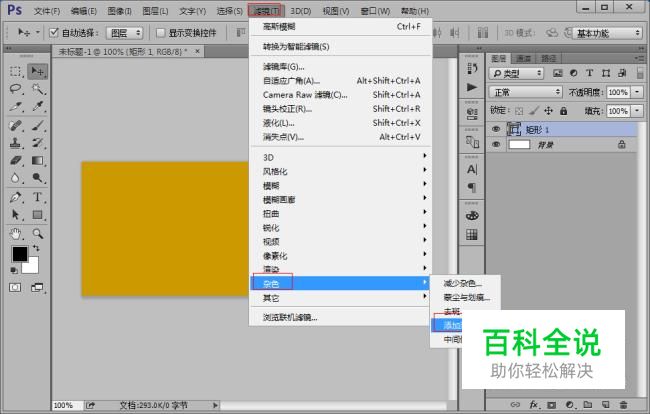
Task: Enable the 显示变换控件 checkbox
Action: click(x=160, y=32)
